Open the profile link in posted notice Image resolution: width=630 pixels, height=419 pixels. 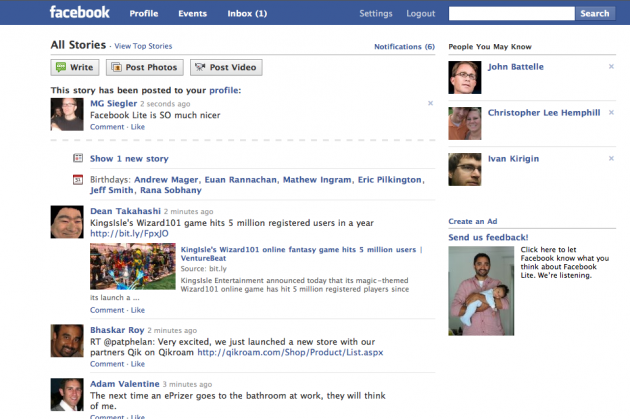[224, 90]
